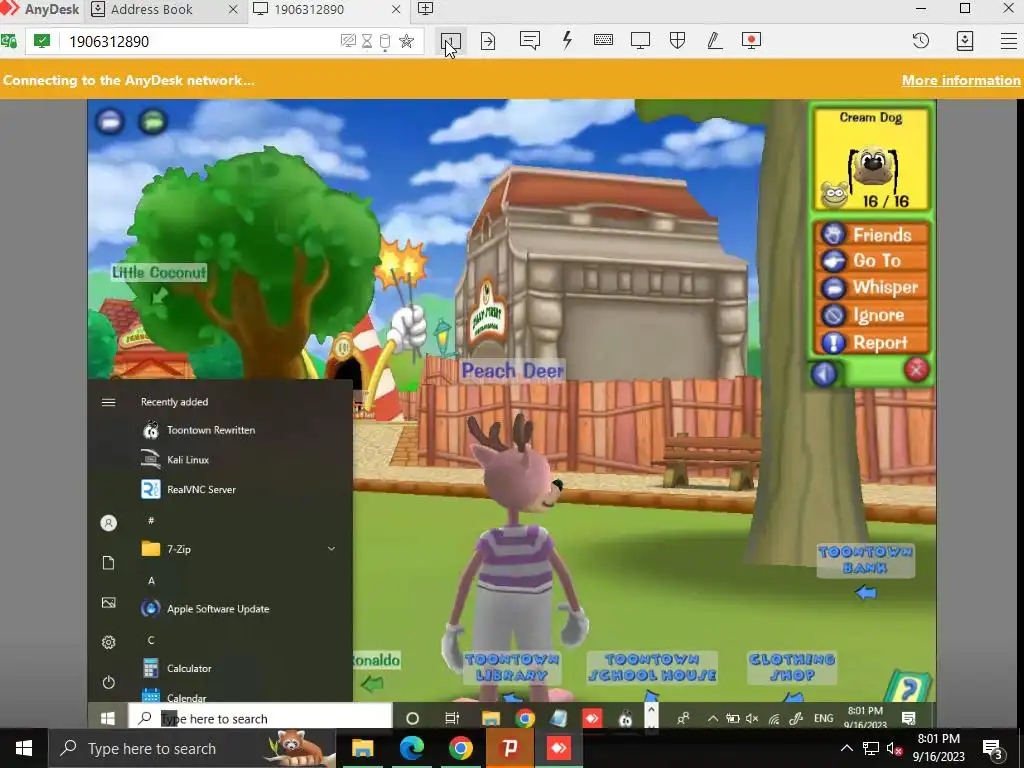Launch Toontown Rewritten from Start menu
1024x768 pixels.
tap(210, 430)
